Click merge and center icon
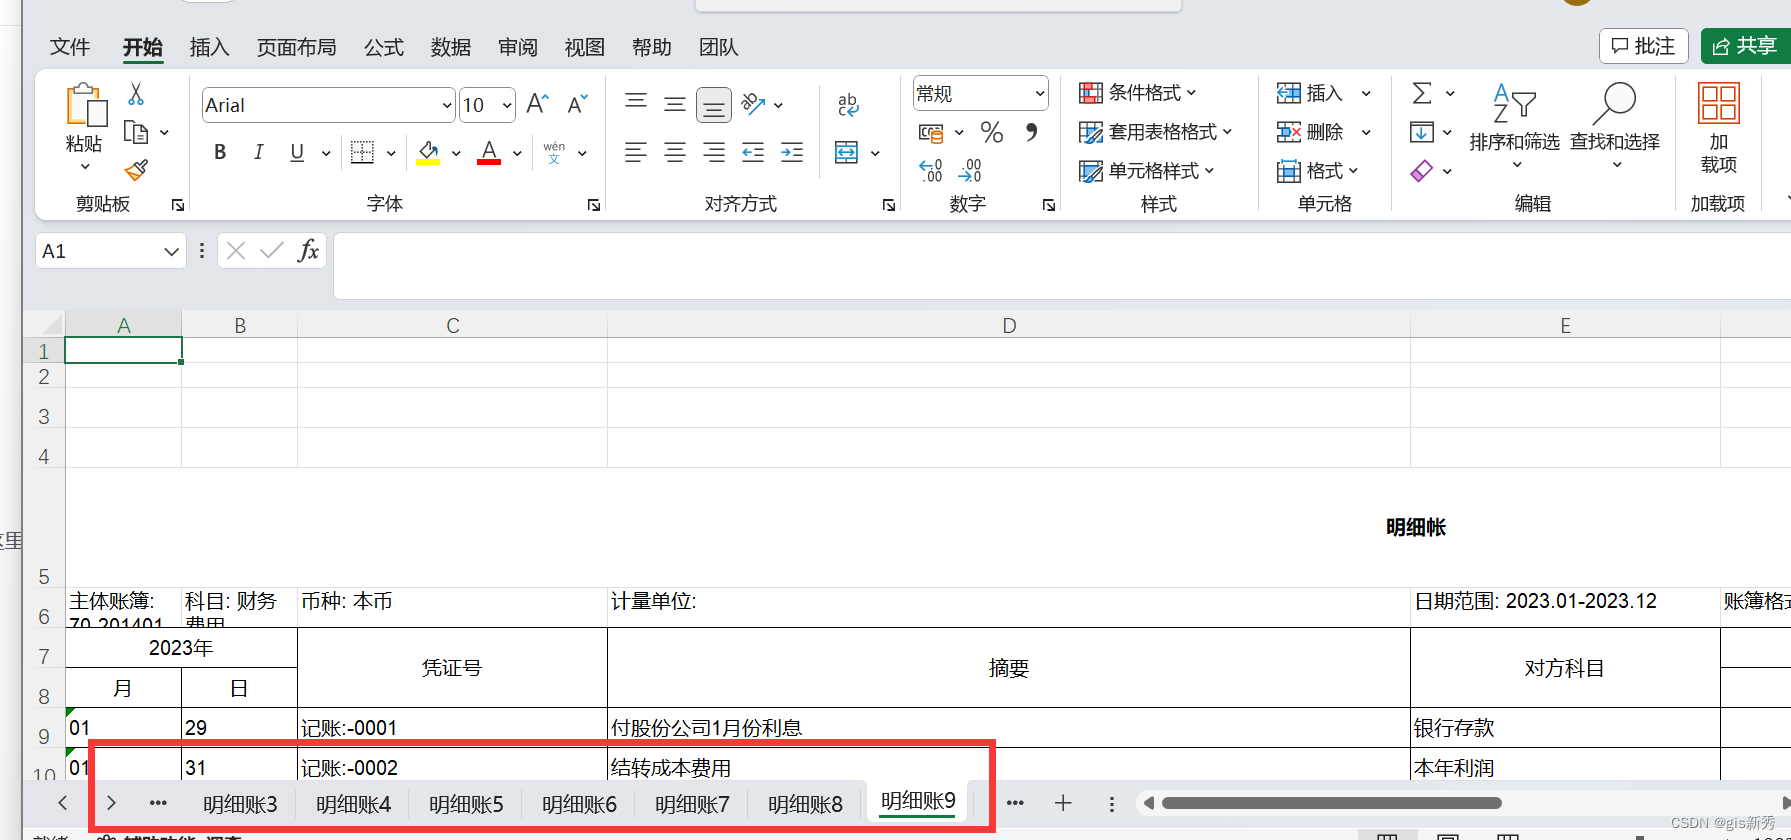The width and height of the screenshot is (1791, 840). point(846,152)
